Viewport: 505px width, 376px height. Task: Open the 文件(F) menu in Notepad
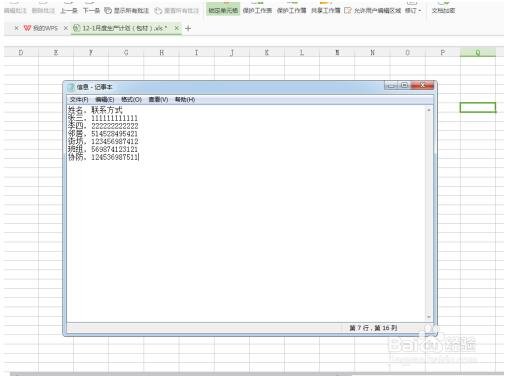click(x=79, y=99)
